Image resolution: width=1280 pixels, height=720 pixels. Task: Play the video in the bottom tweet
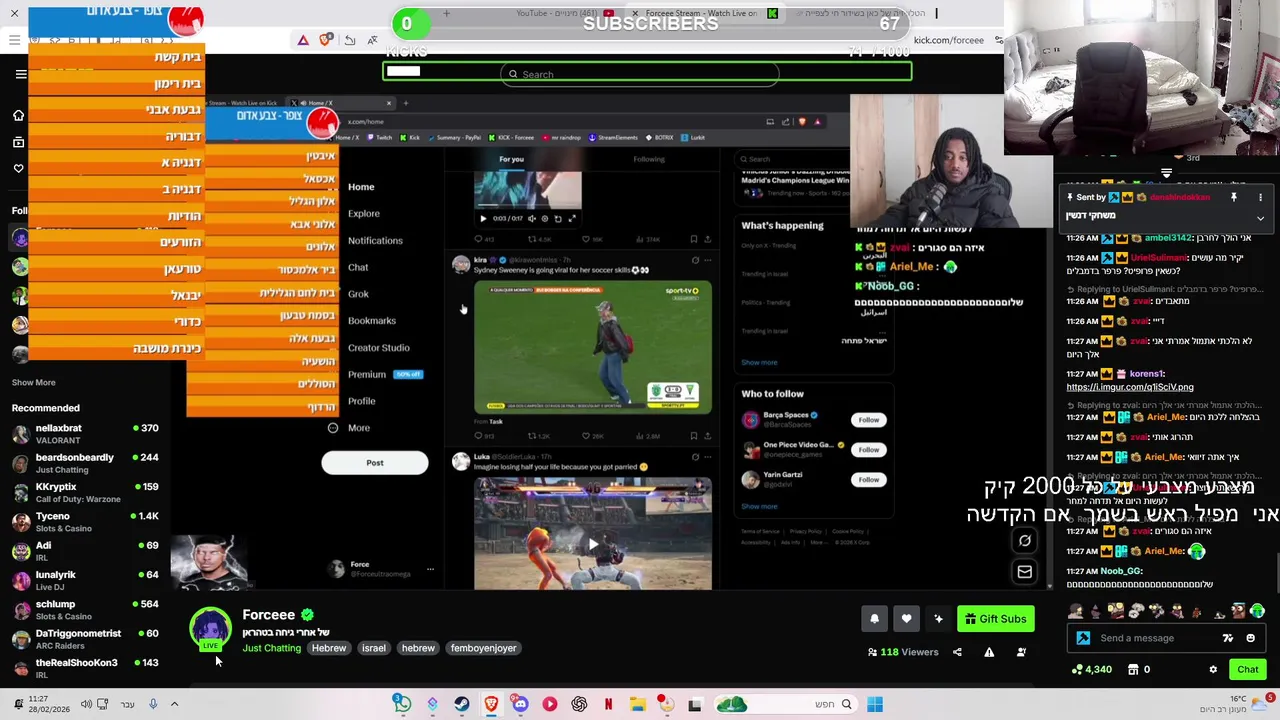[593, 545]
